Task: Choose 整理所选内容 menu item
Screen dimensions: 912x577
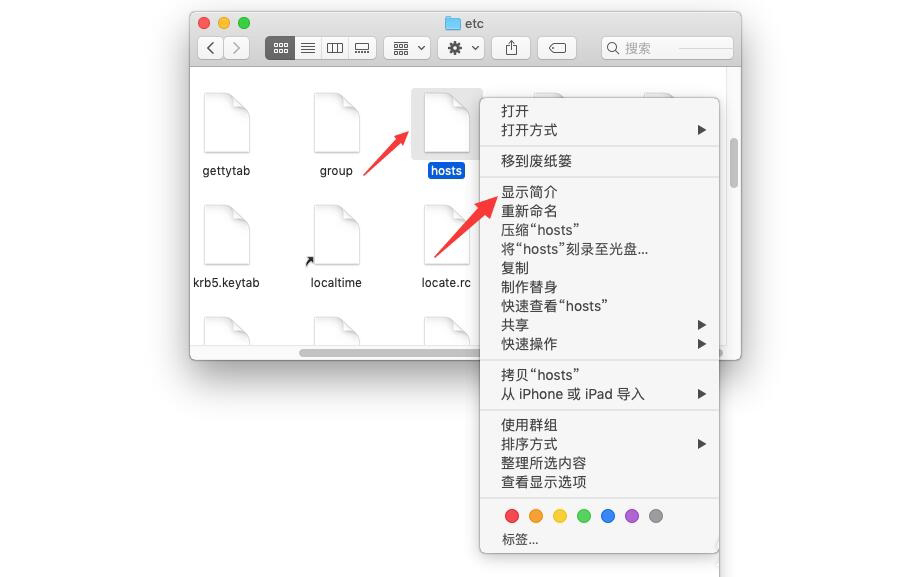Action: [x=599, y=463]
